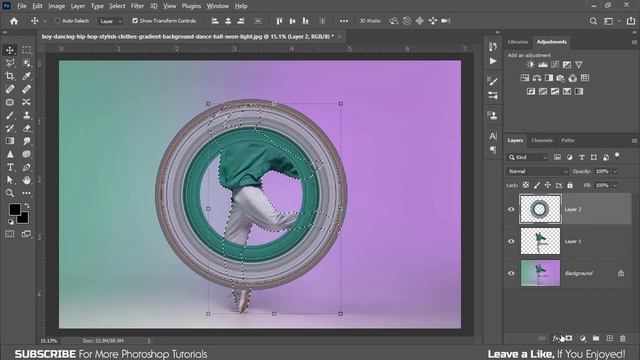
Task: Select the Horizontal Type tool
Action: tap(10, 167)
